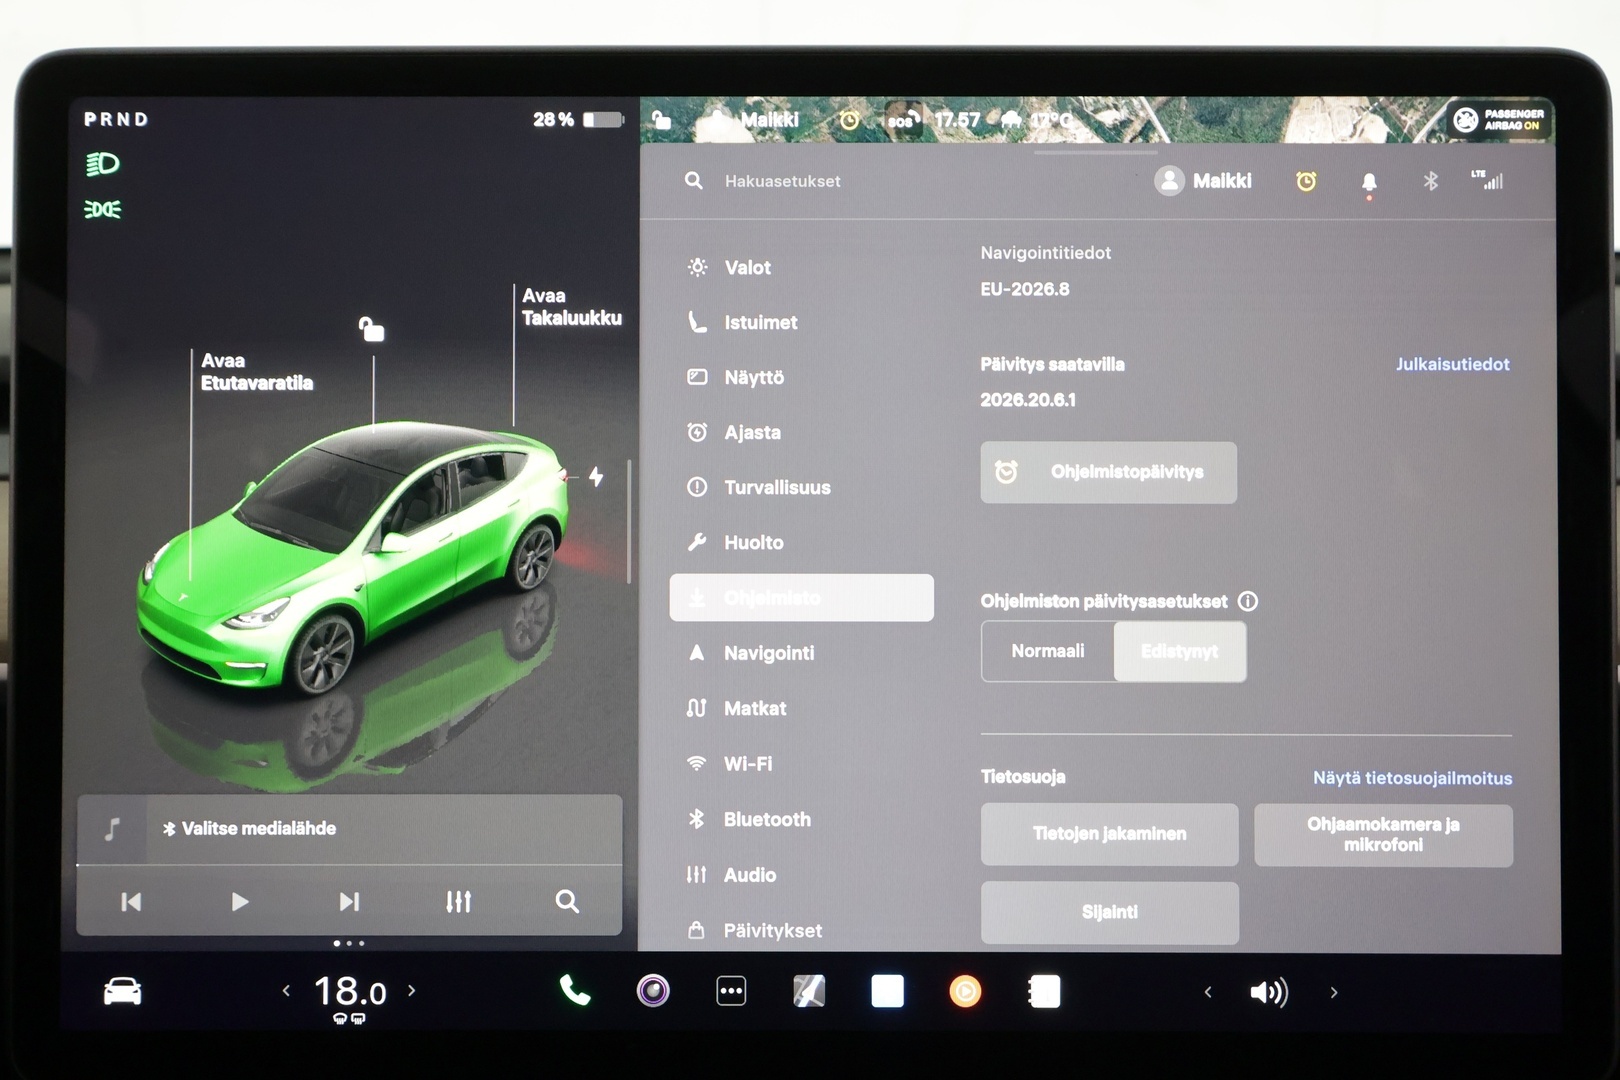Open the Navigointi navigation settings
The image size is (1620, 1080).
[752, 653]
